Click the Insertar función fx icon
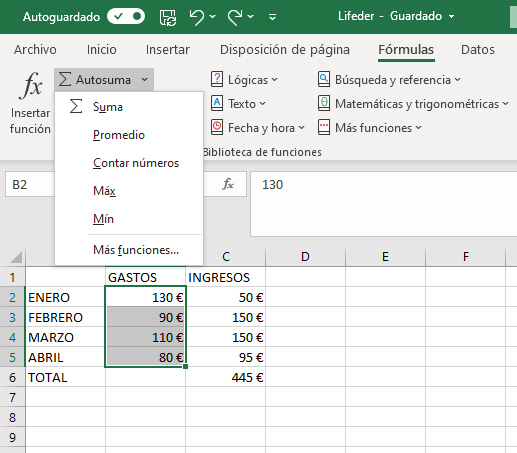Screen dimensions: 517x453 [31, 85]
